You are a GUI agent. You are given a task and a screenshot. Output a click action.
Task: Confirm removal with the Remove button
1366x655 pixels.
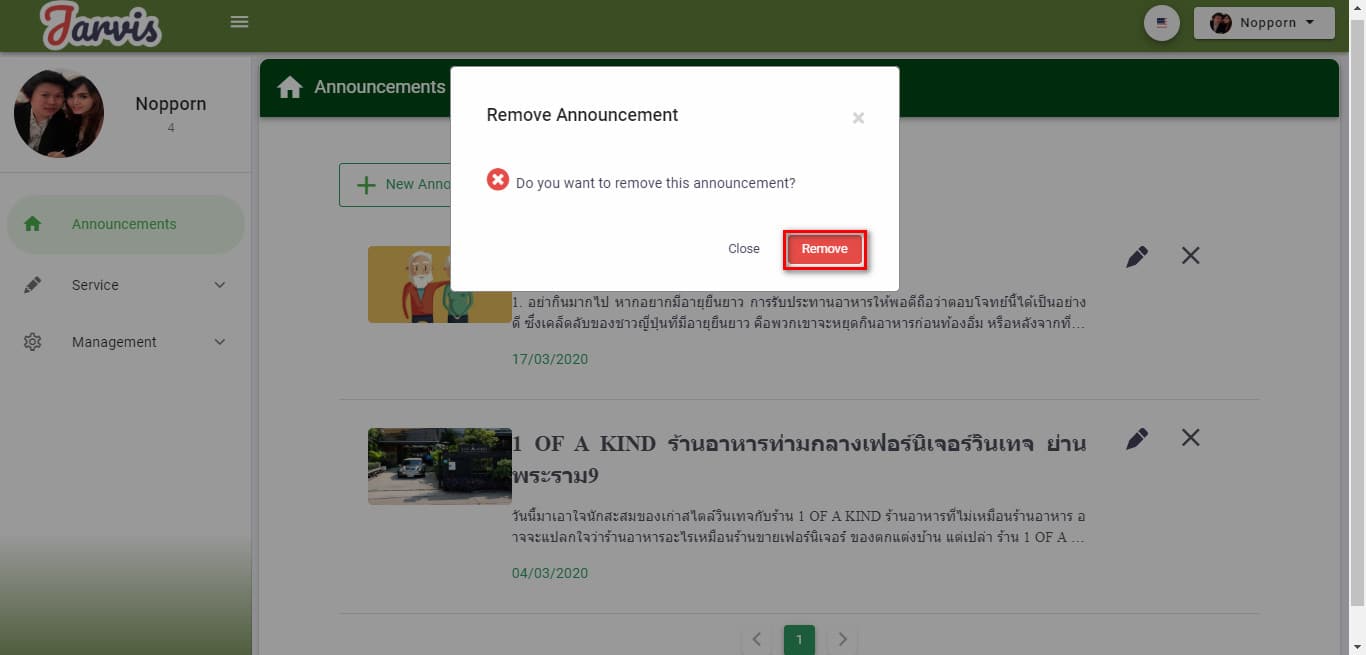pyautogui.click(x=824, y=249)
